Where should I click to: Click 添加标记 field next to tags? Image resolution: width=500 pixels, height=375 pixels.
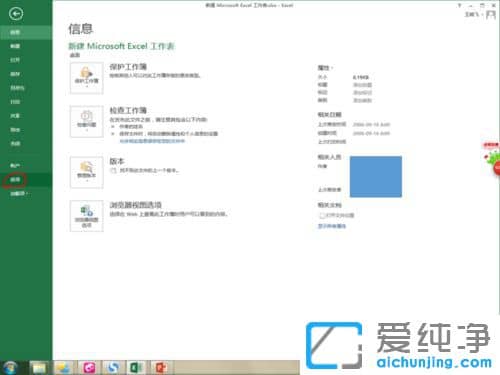click(x=362, y=93)
